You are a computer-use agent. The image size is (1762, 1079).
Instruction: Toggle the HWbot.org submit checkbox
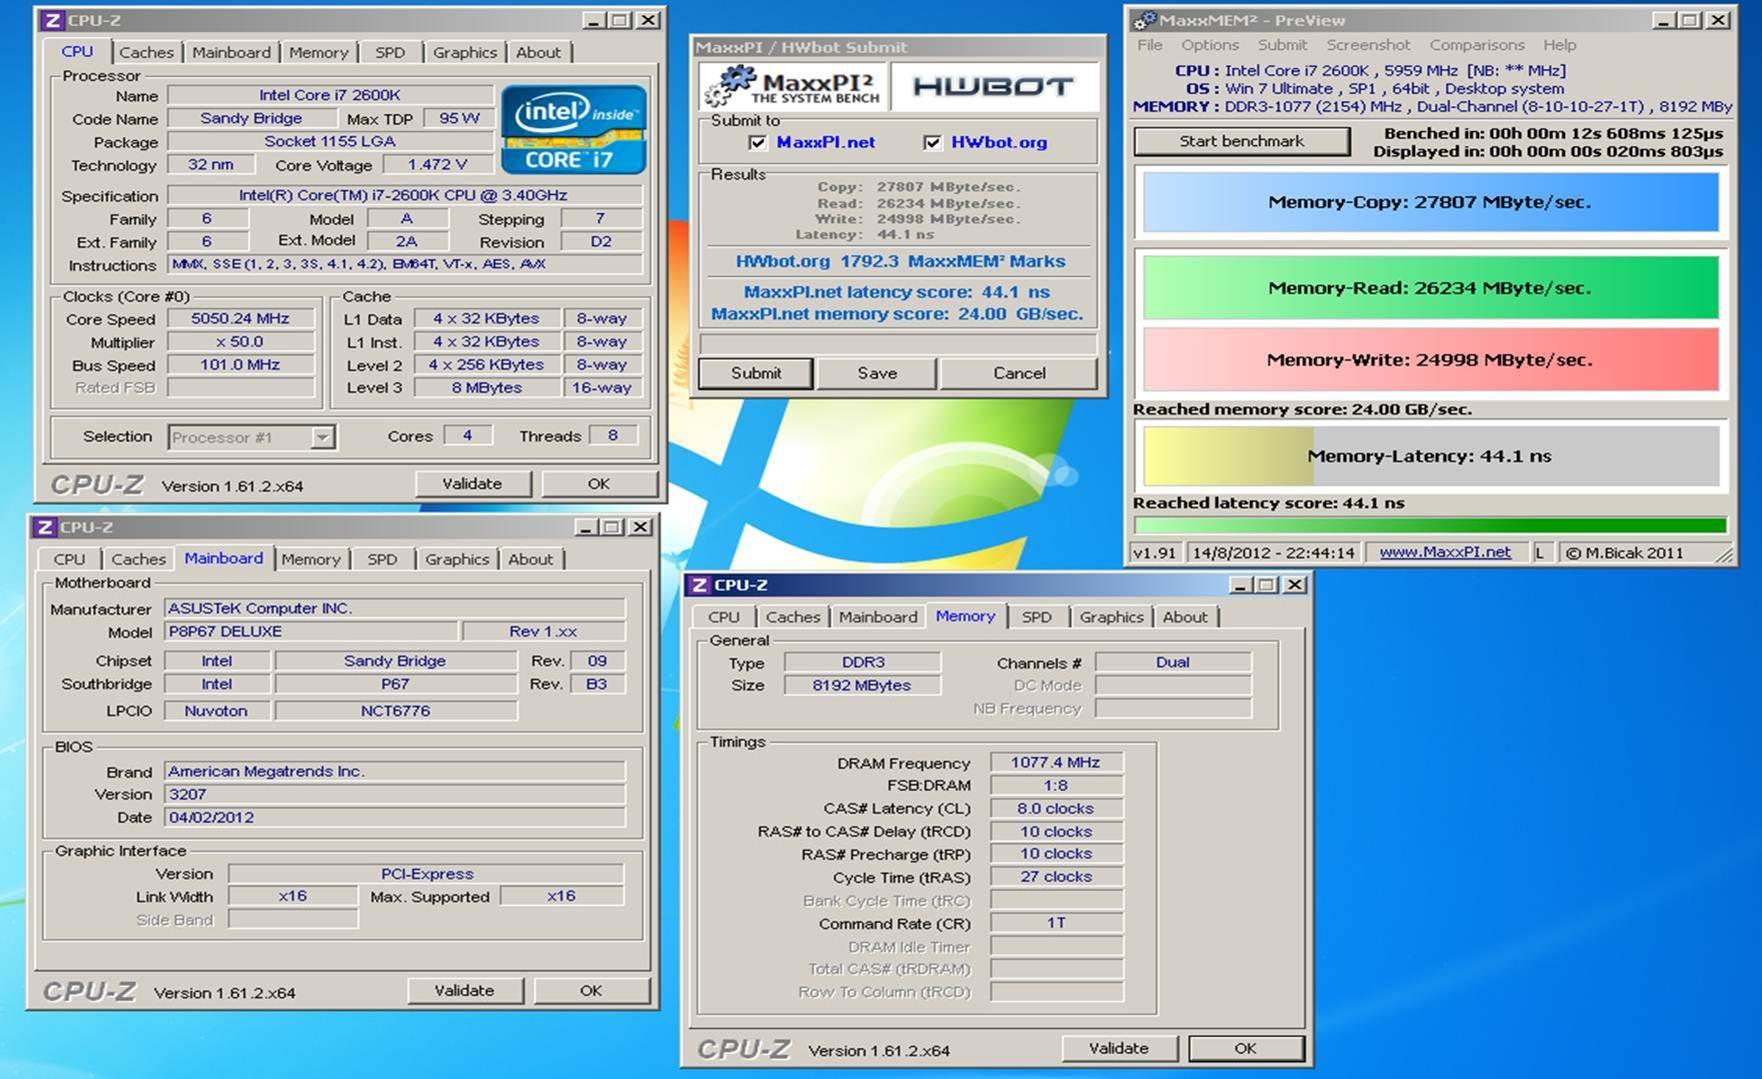[932, 143]
